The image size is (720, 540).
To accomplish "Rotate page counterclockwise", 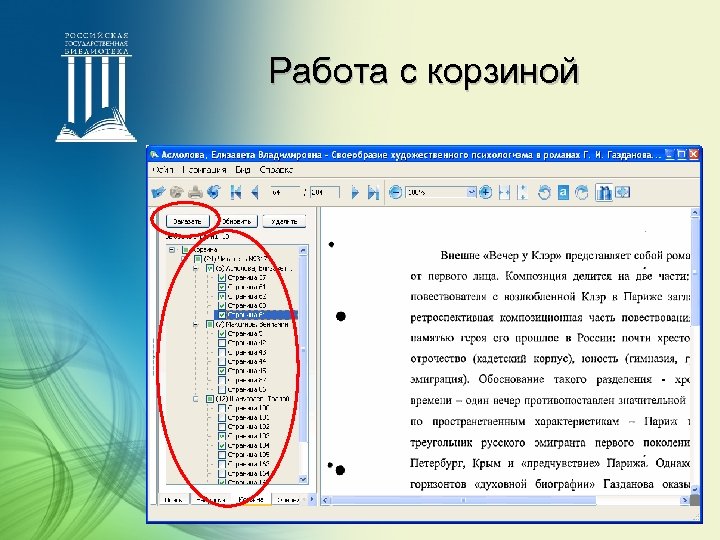I will coord(544,192).
